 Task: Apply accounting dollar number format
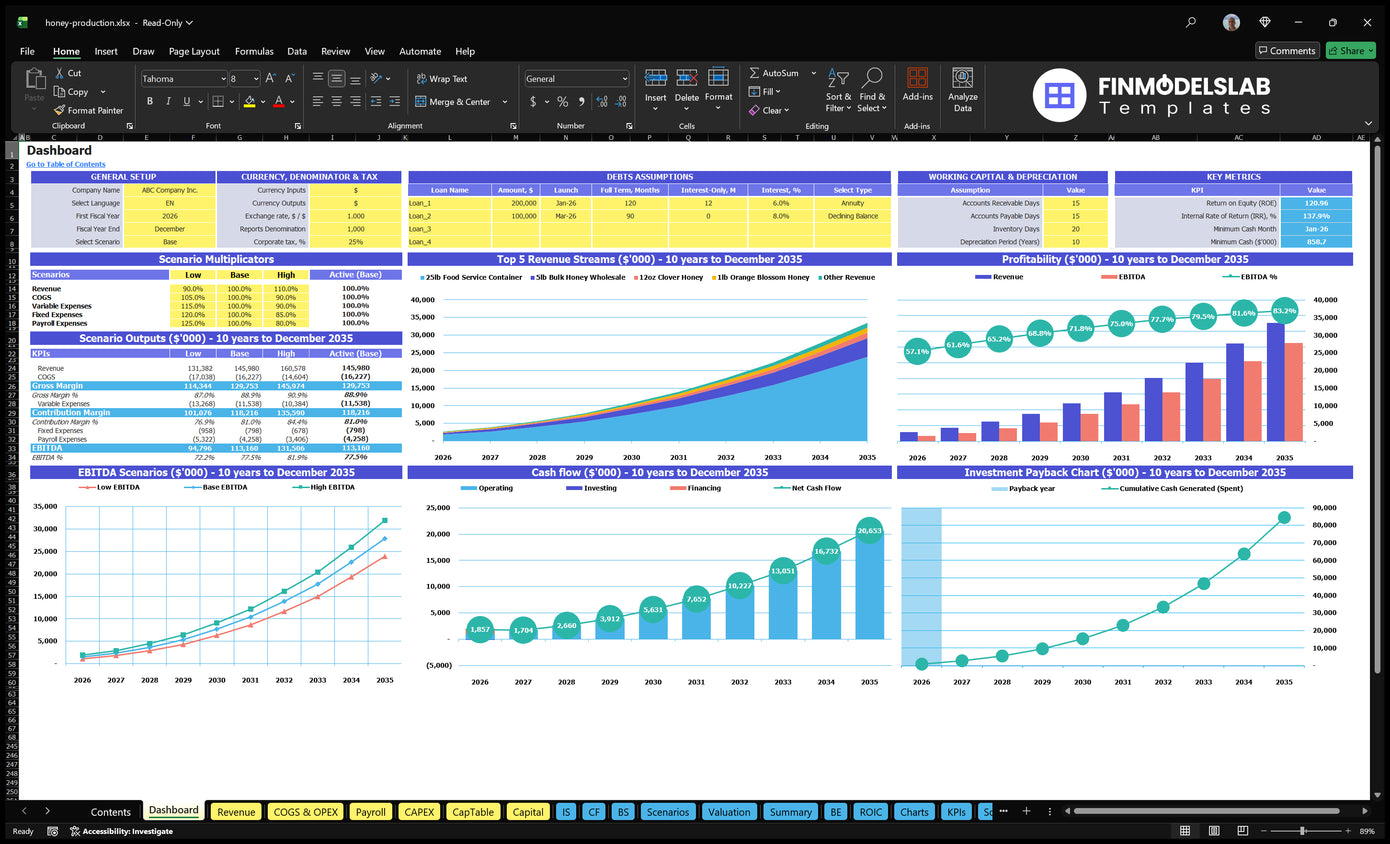[533, 102]
